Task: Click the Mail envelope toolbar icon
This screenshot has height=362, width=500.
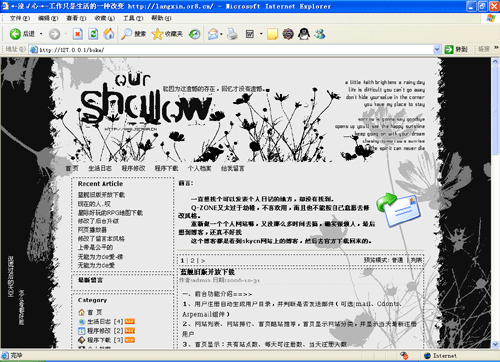Action: (x=213, y=34)
